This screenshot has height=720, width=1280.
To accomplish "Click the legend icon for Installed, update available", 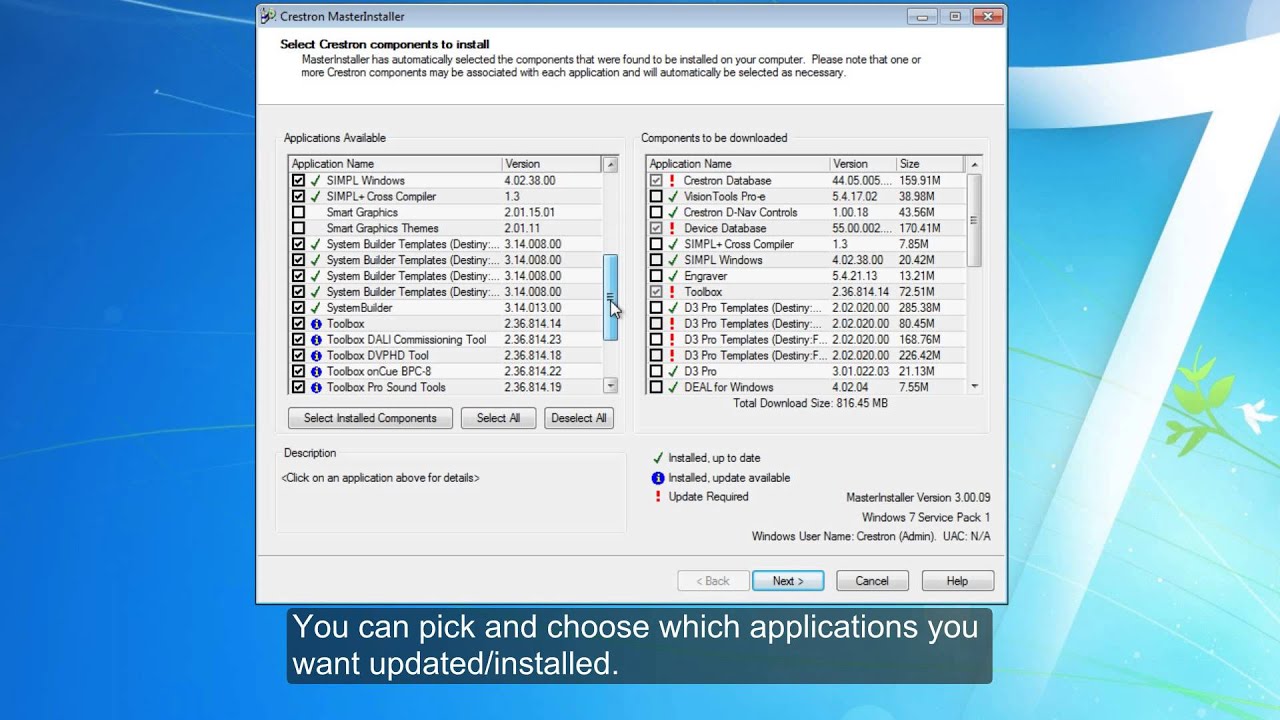I will coord(657,478).
